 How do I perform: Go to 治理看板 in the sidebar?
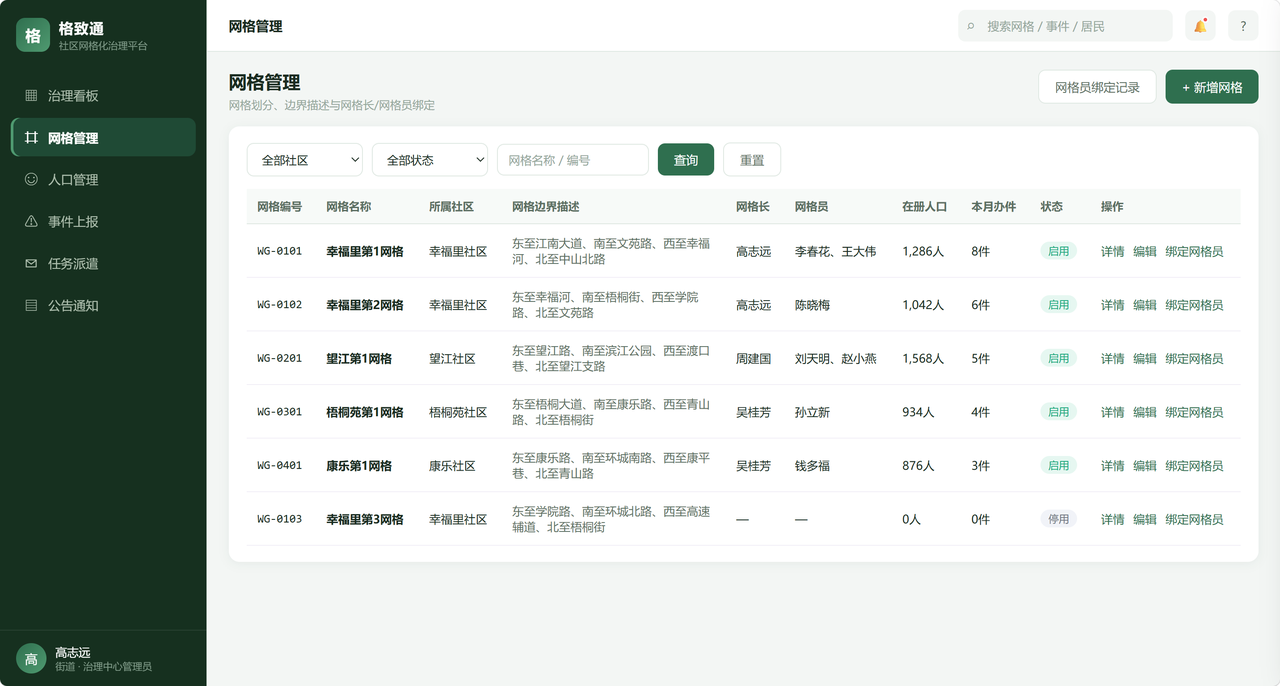tap(103, 96)
